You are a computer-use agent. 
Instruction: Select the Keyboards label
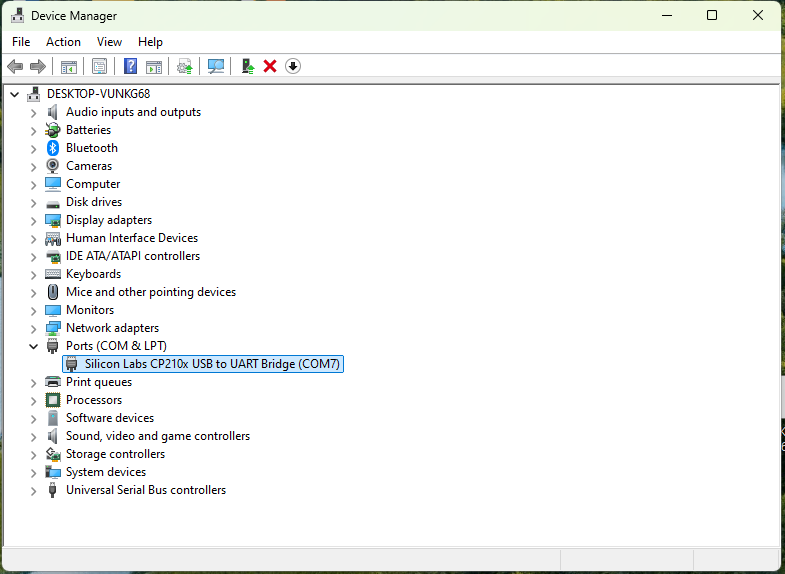94,274
